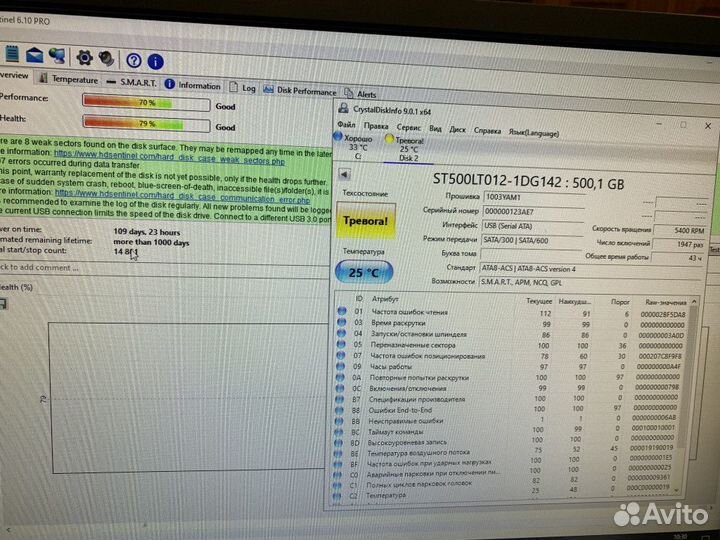Click the blue Info icon in Hard Disk Sentinel toolbar
This screenshot has width=720, height=540.
156,62
